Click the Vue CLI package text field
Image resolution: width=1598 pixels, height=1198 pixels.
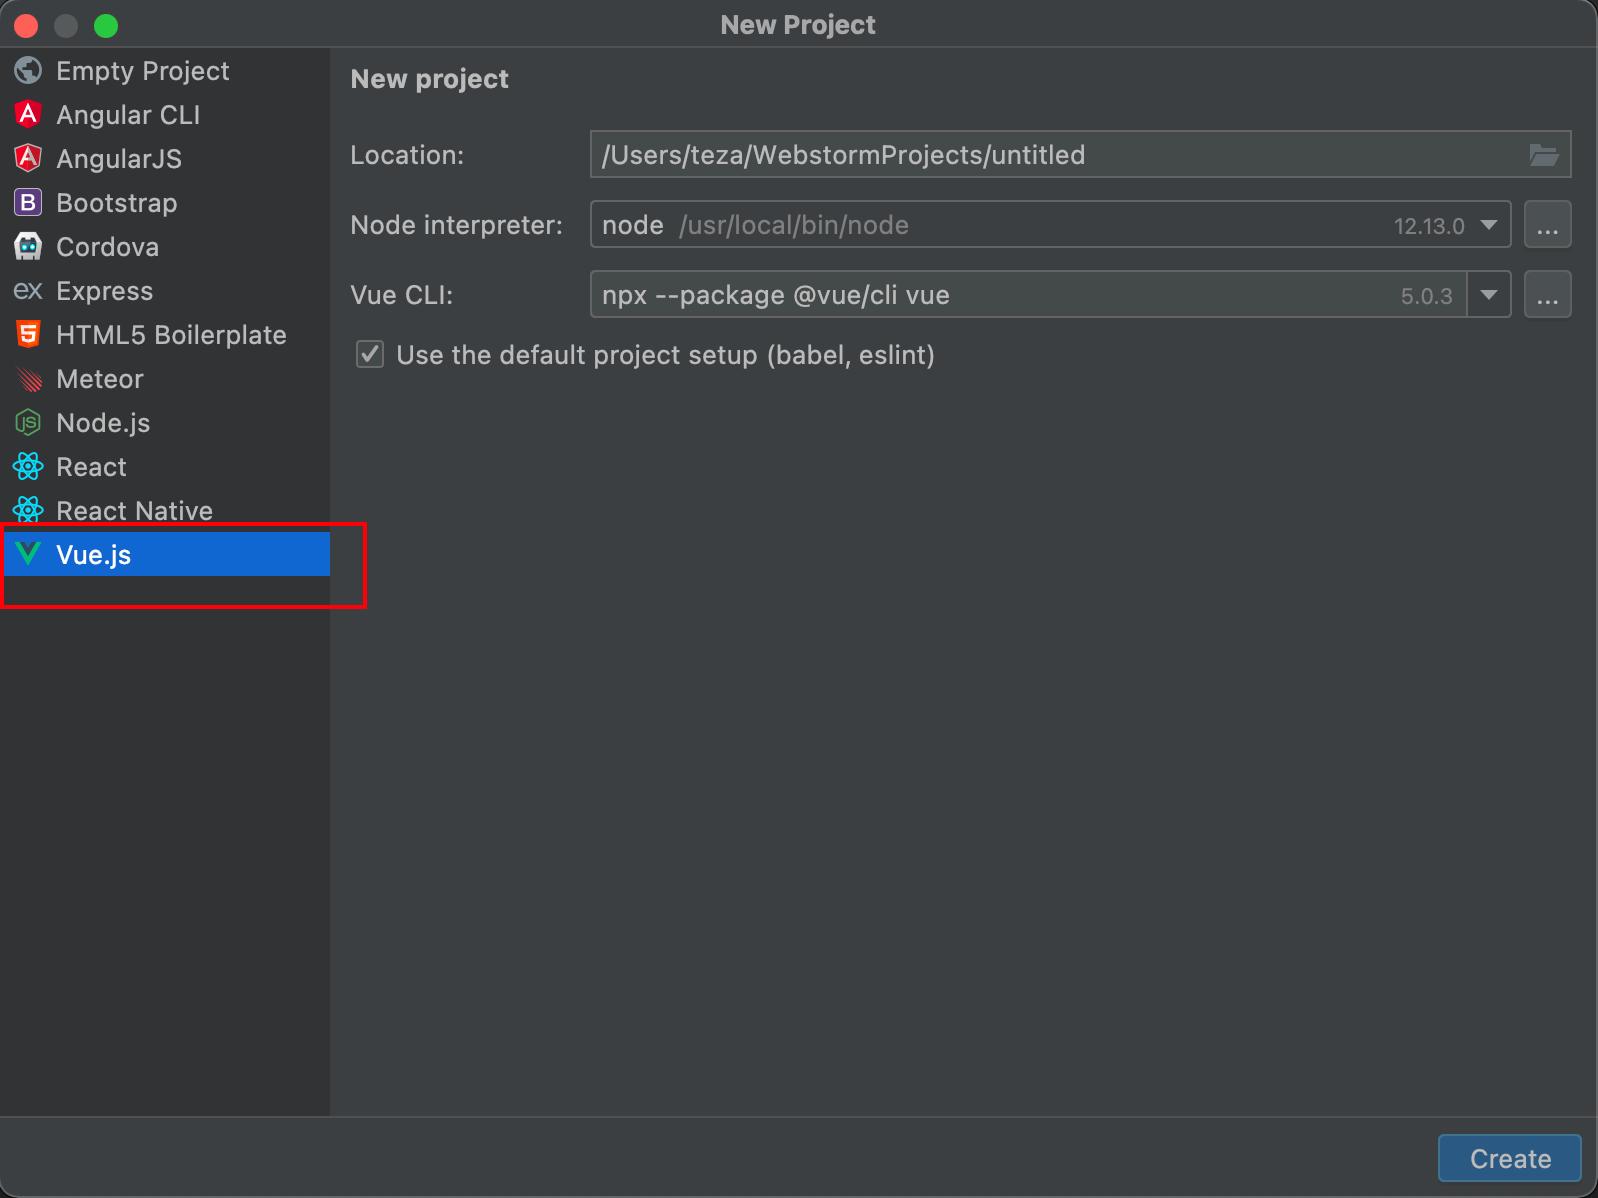pyautogui.click(x=1028, y=294)
